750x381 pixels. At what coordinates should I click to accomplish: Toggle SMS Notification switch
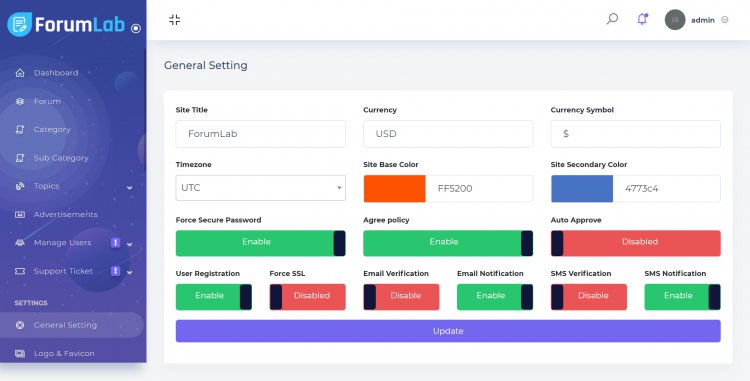click(682, 297)
